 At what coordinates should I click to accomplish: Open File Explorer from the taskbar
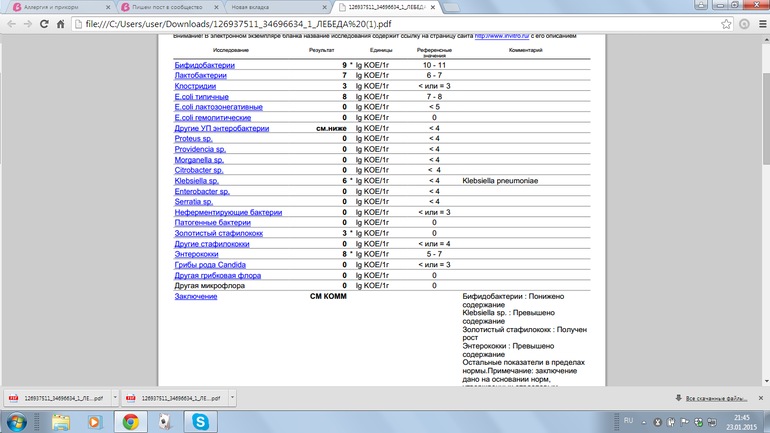[61, 422]
